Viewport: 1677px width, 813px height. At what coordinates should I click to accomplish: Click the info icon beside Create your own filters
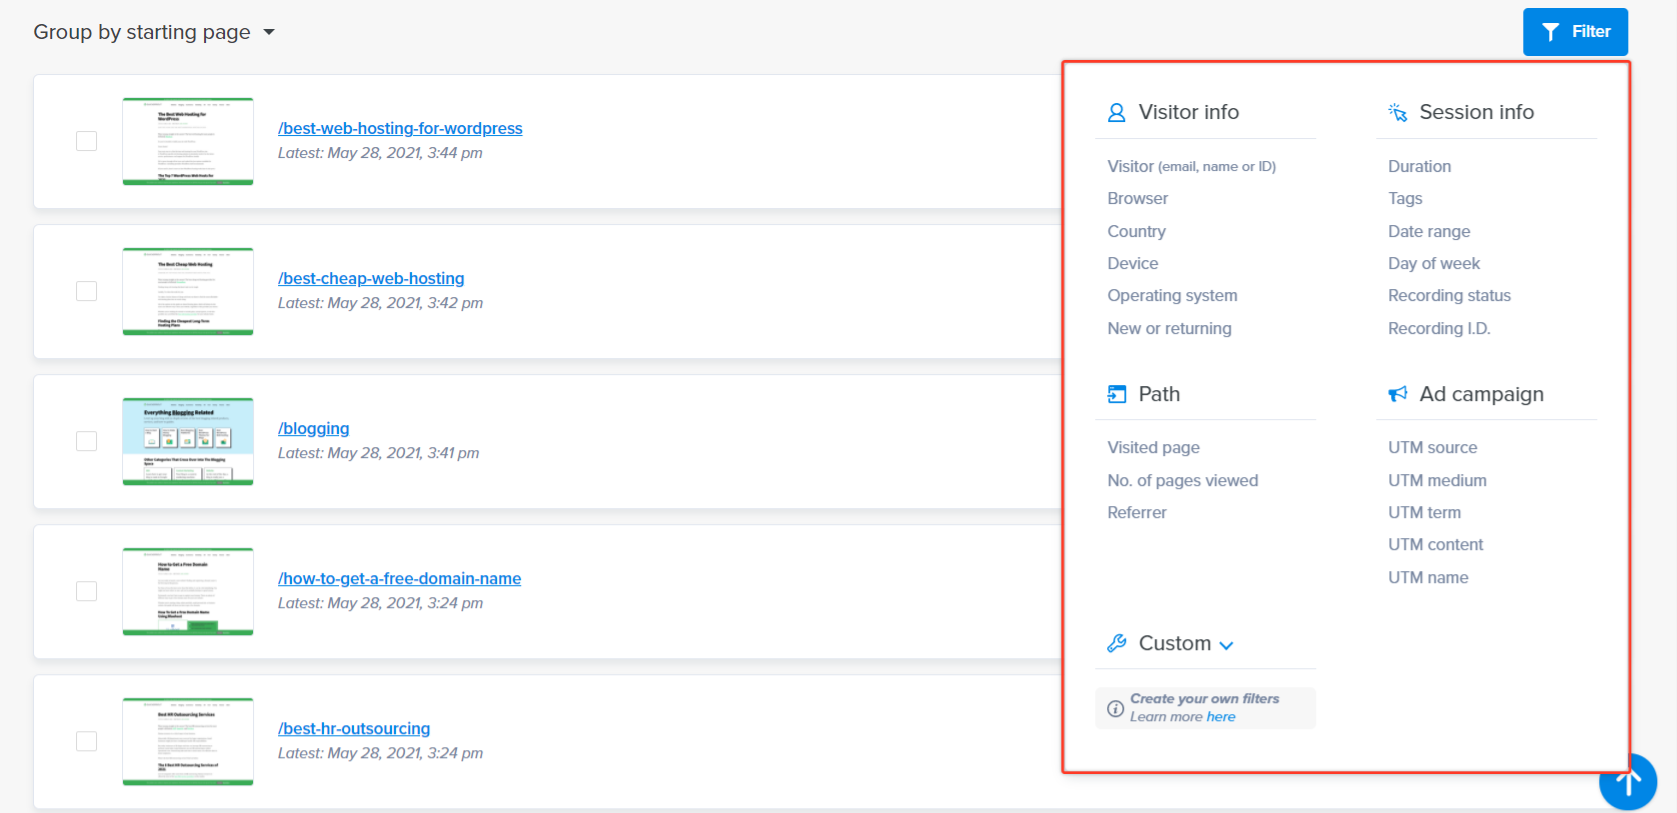1115,708
